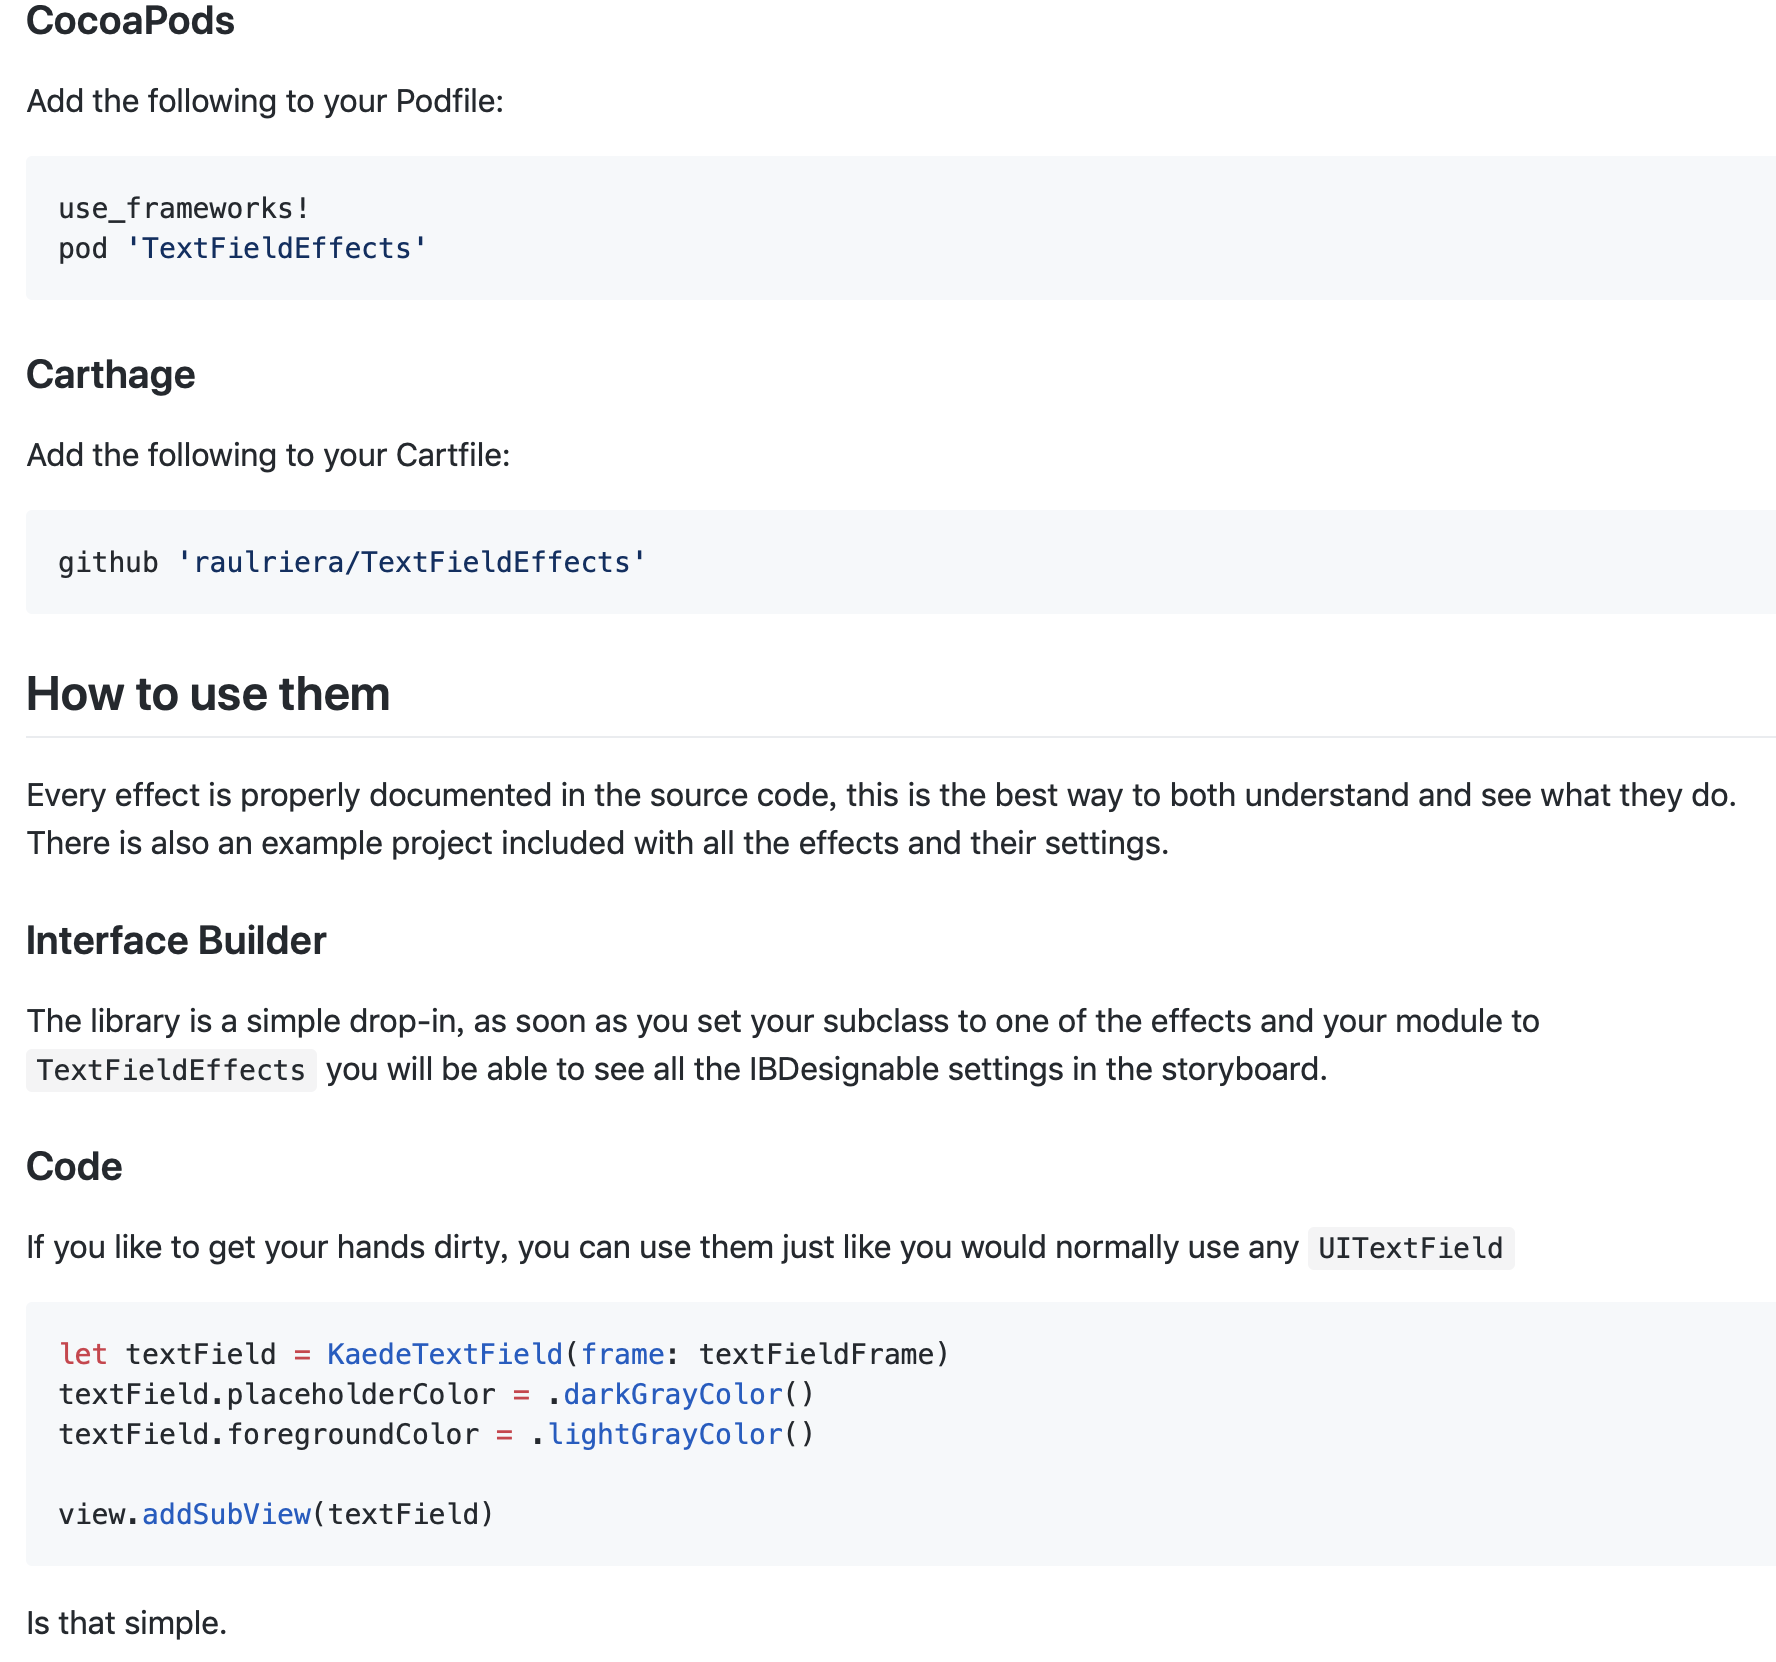Click the 'example project included' sentence
This screenshot has width=1776, height=1662.
click(x=597, y=843)
